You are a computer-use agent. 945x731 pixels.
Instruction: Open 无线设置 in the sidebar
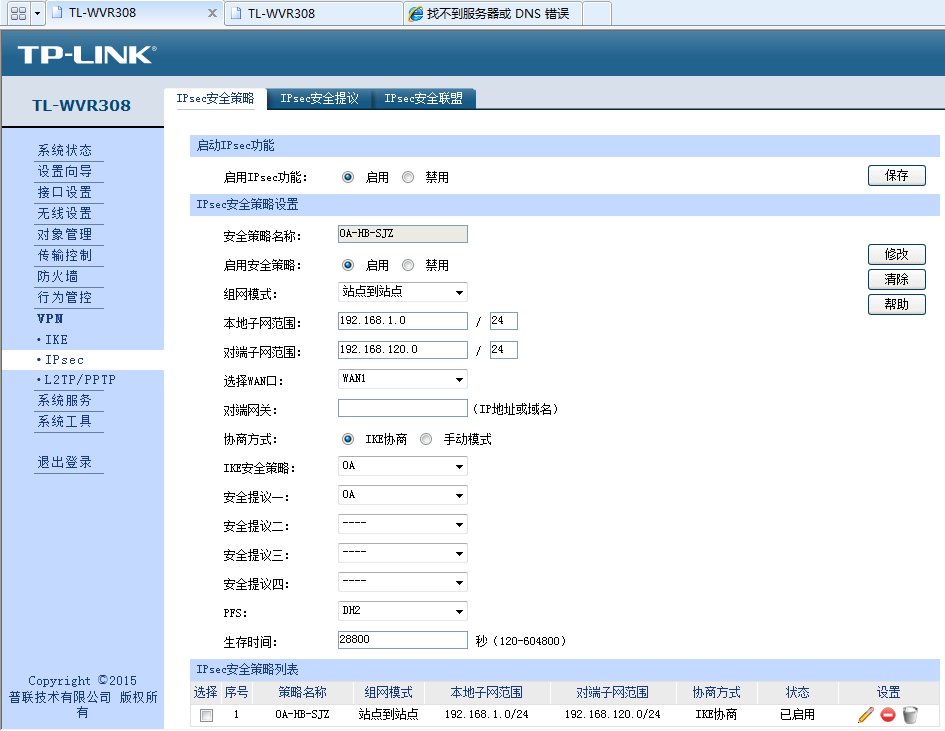pyautogui.click(x=64, y=213)
